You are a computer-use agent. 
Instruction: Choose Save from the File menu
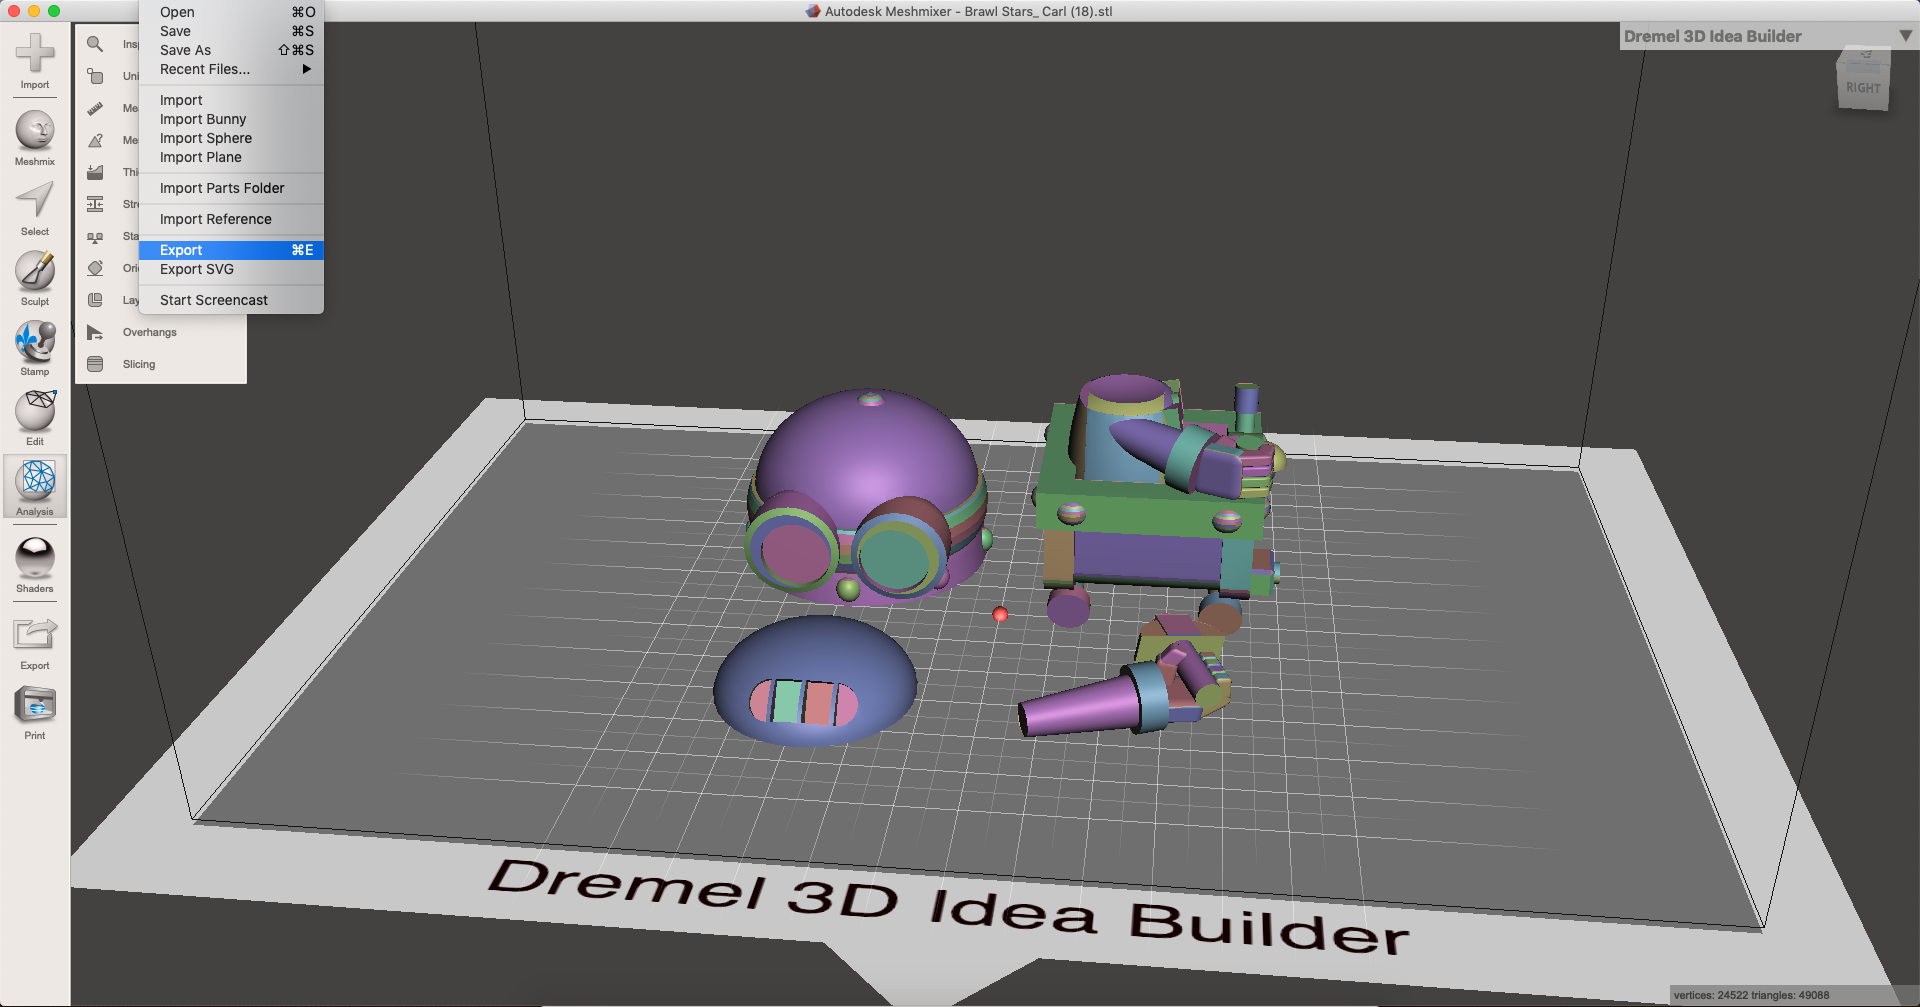click(x=231, y=31)
